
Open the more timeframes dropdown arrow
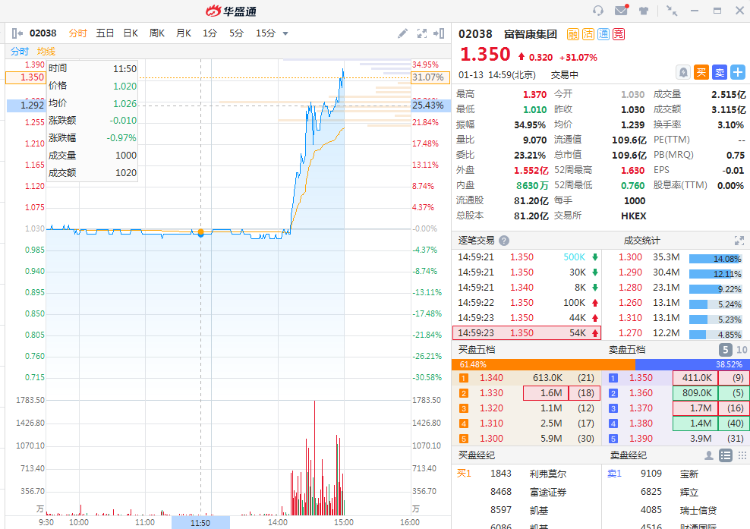[x=286, y=33]
